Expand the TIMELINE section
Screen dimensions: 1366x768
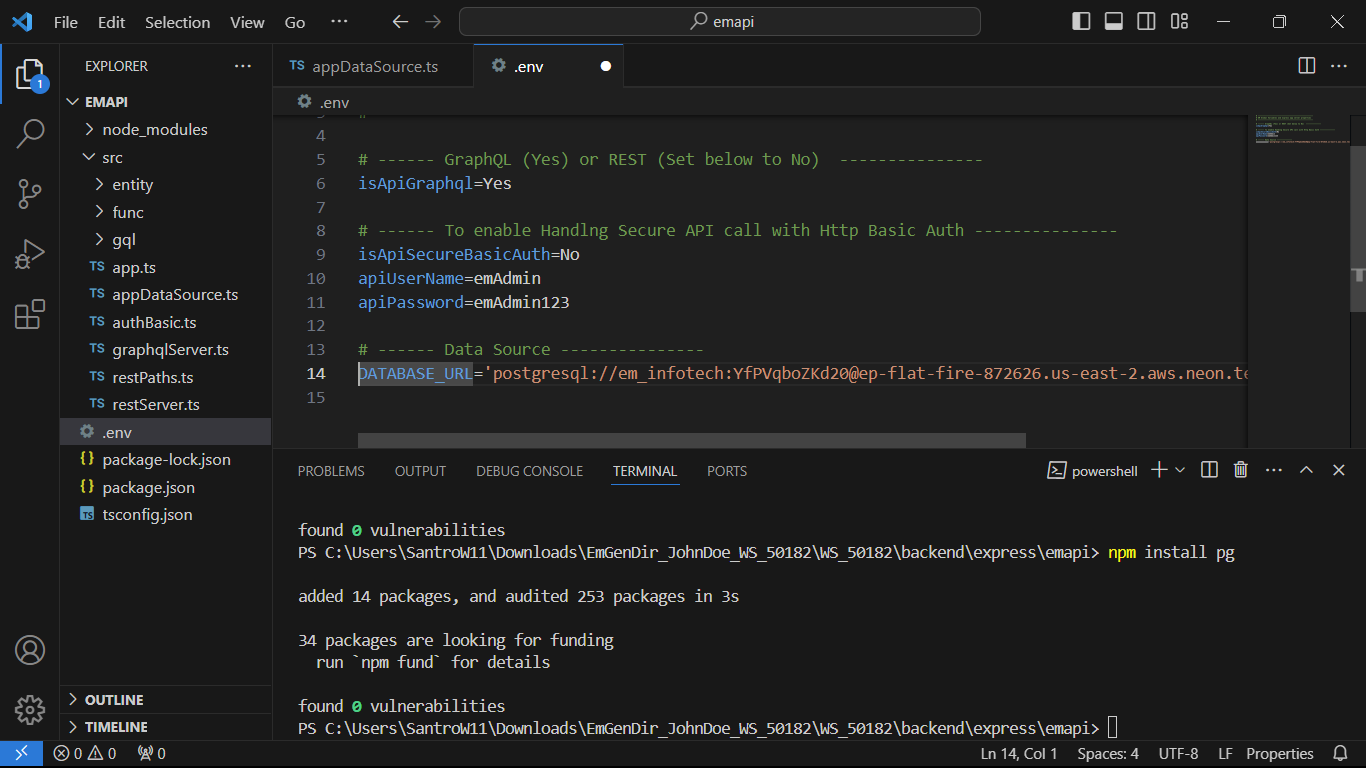165,727
